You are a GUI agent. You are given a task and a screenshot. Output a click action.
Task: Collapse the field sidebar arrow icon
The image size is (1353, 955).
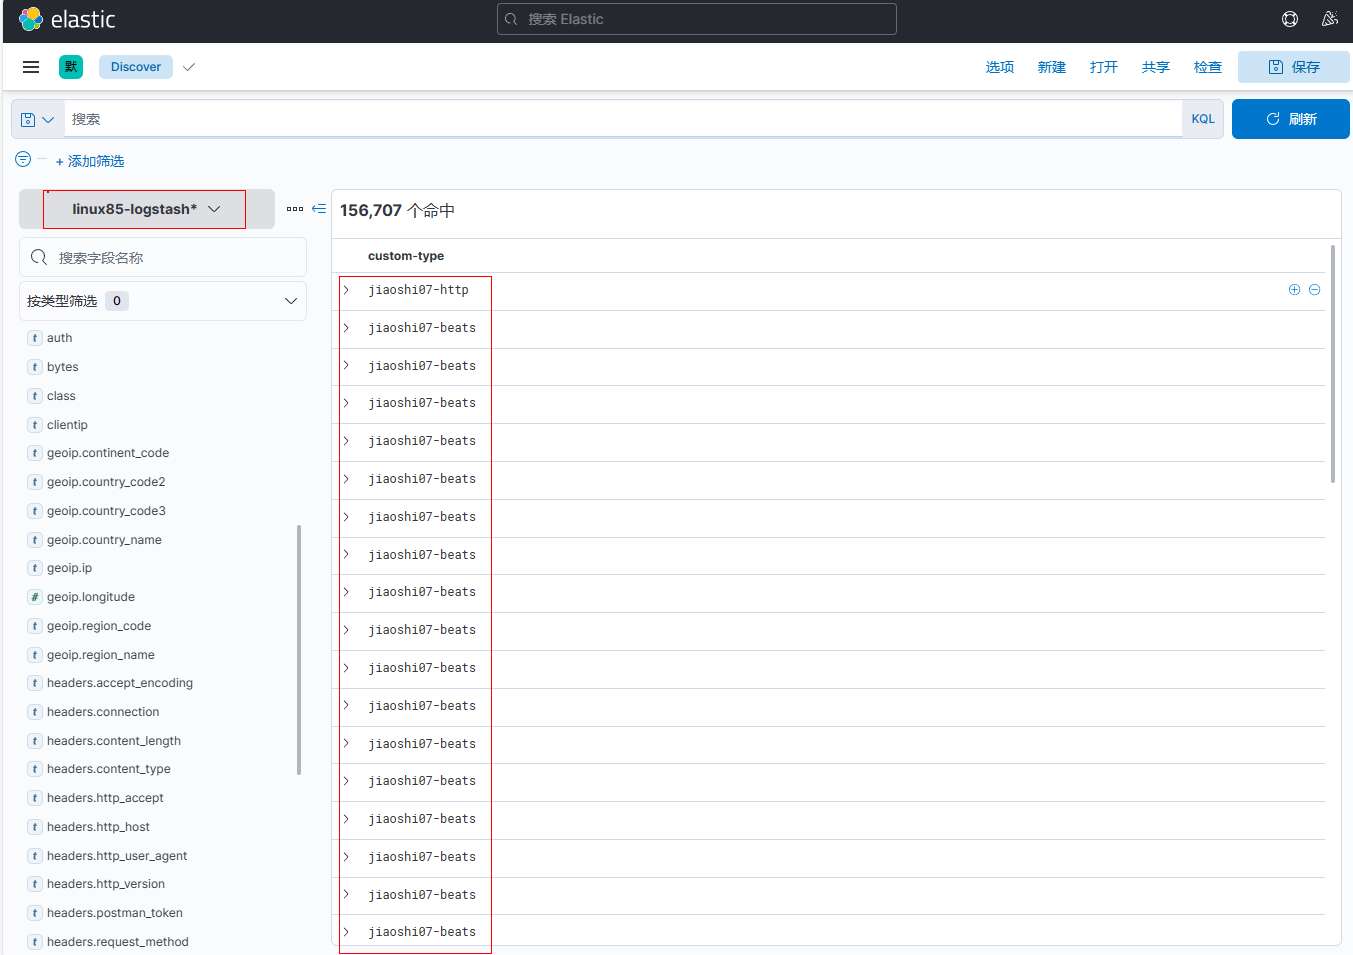click(x=319, y=209)
